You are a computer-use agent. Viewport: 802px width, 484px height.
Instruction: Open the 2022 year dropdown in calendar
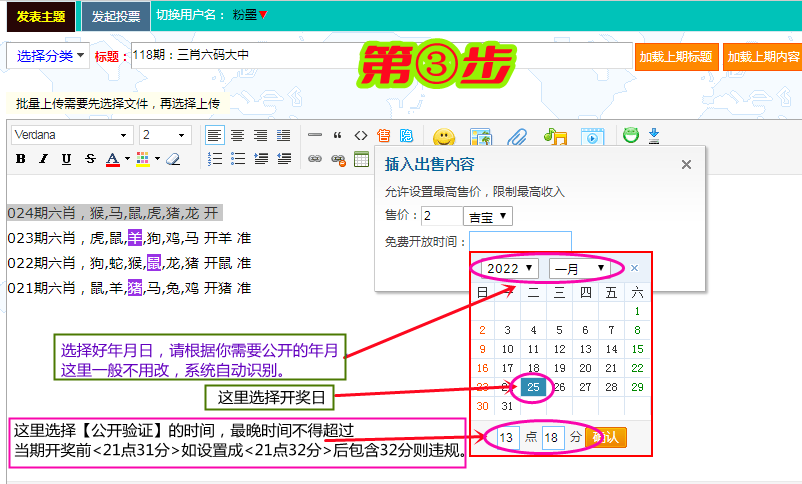click(510, 268)
